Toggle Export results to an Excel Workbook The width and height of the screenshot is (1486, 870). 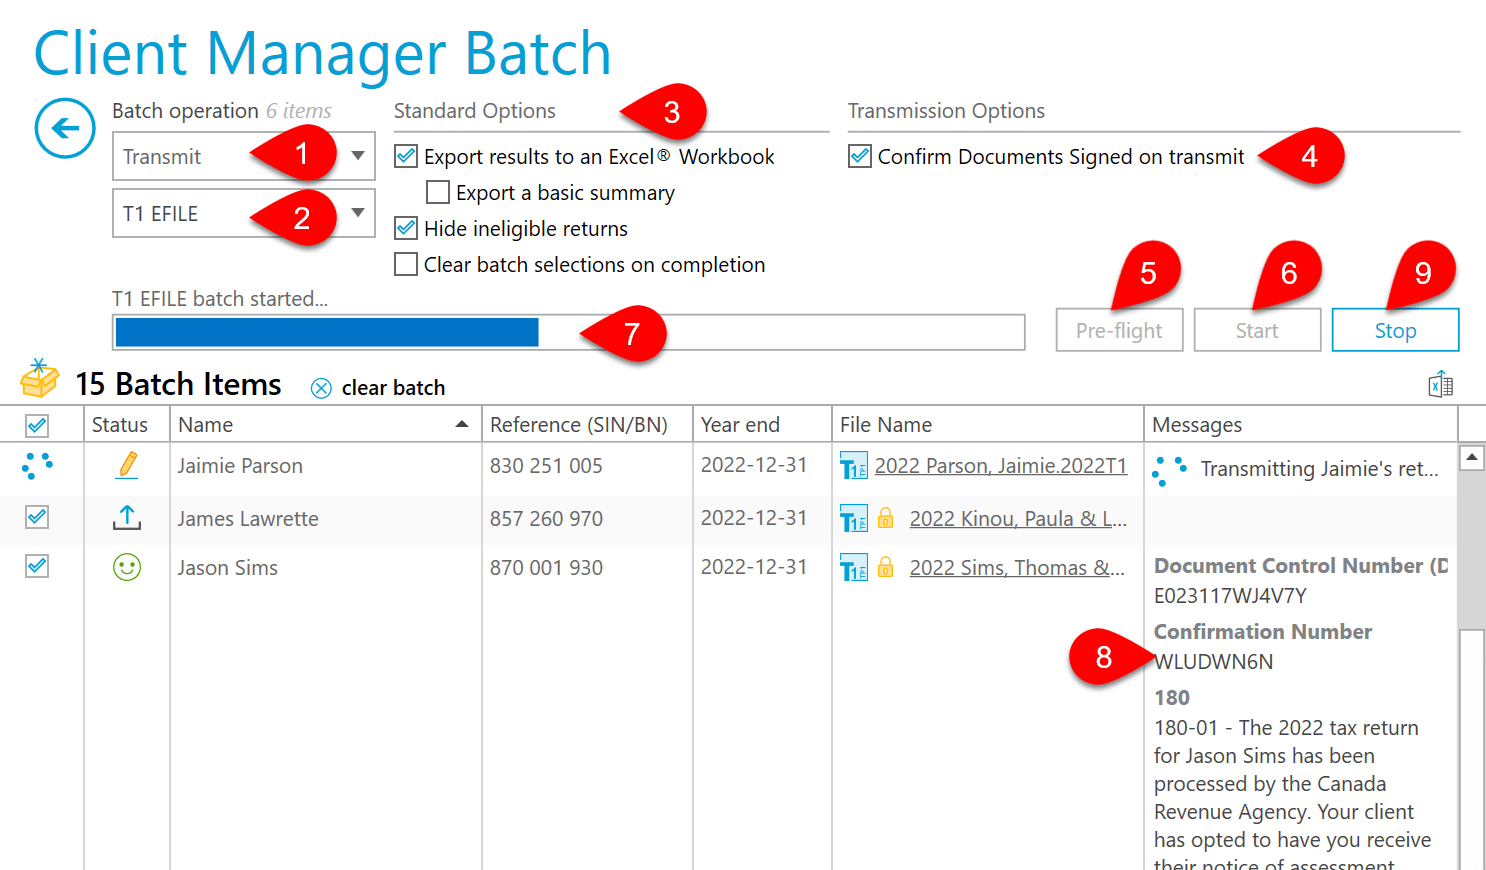(x=406, y=156)
